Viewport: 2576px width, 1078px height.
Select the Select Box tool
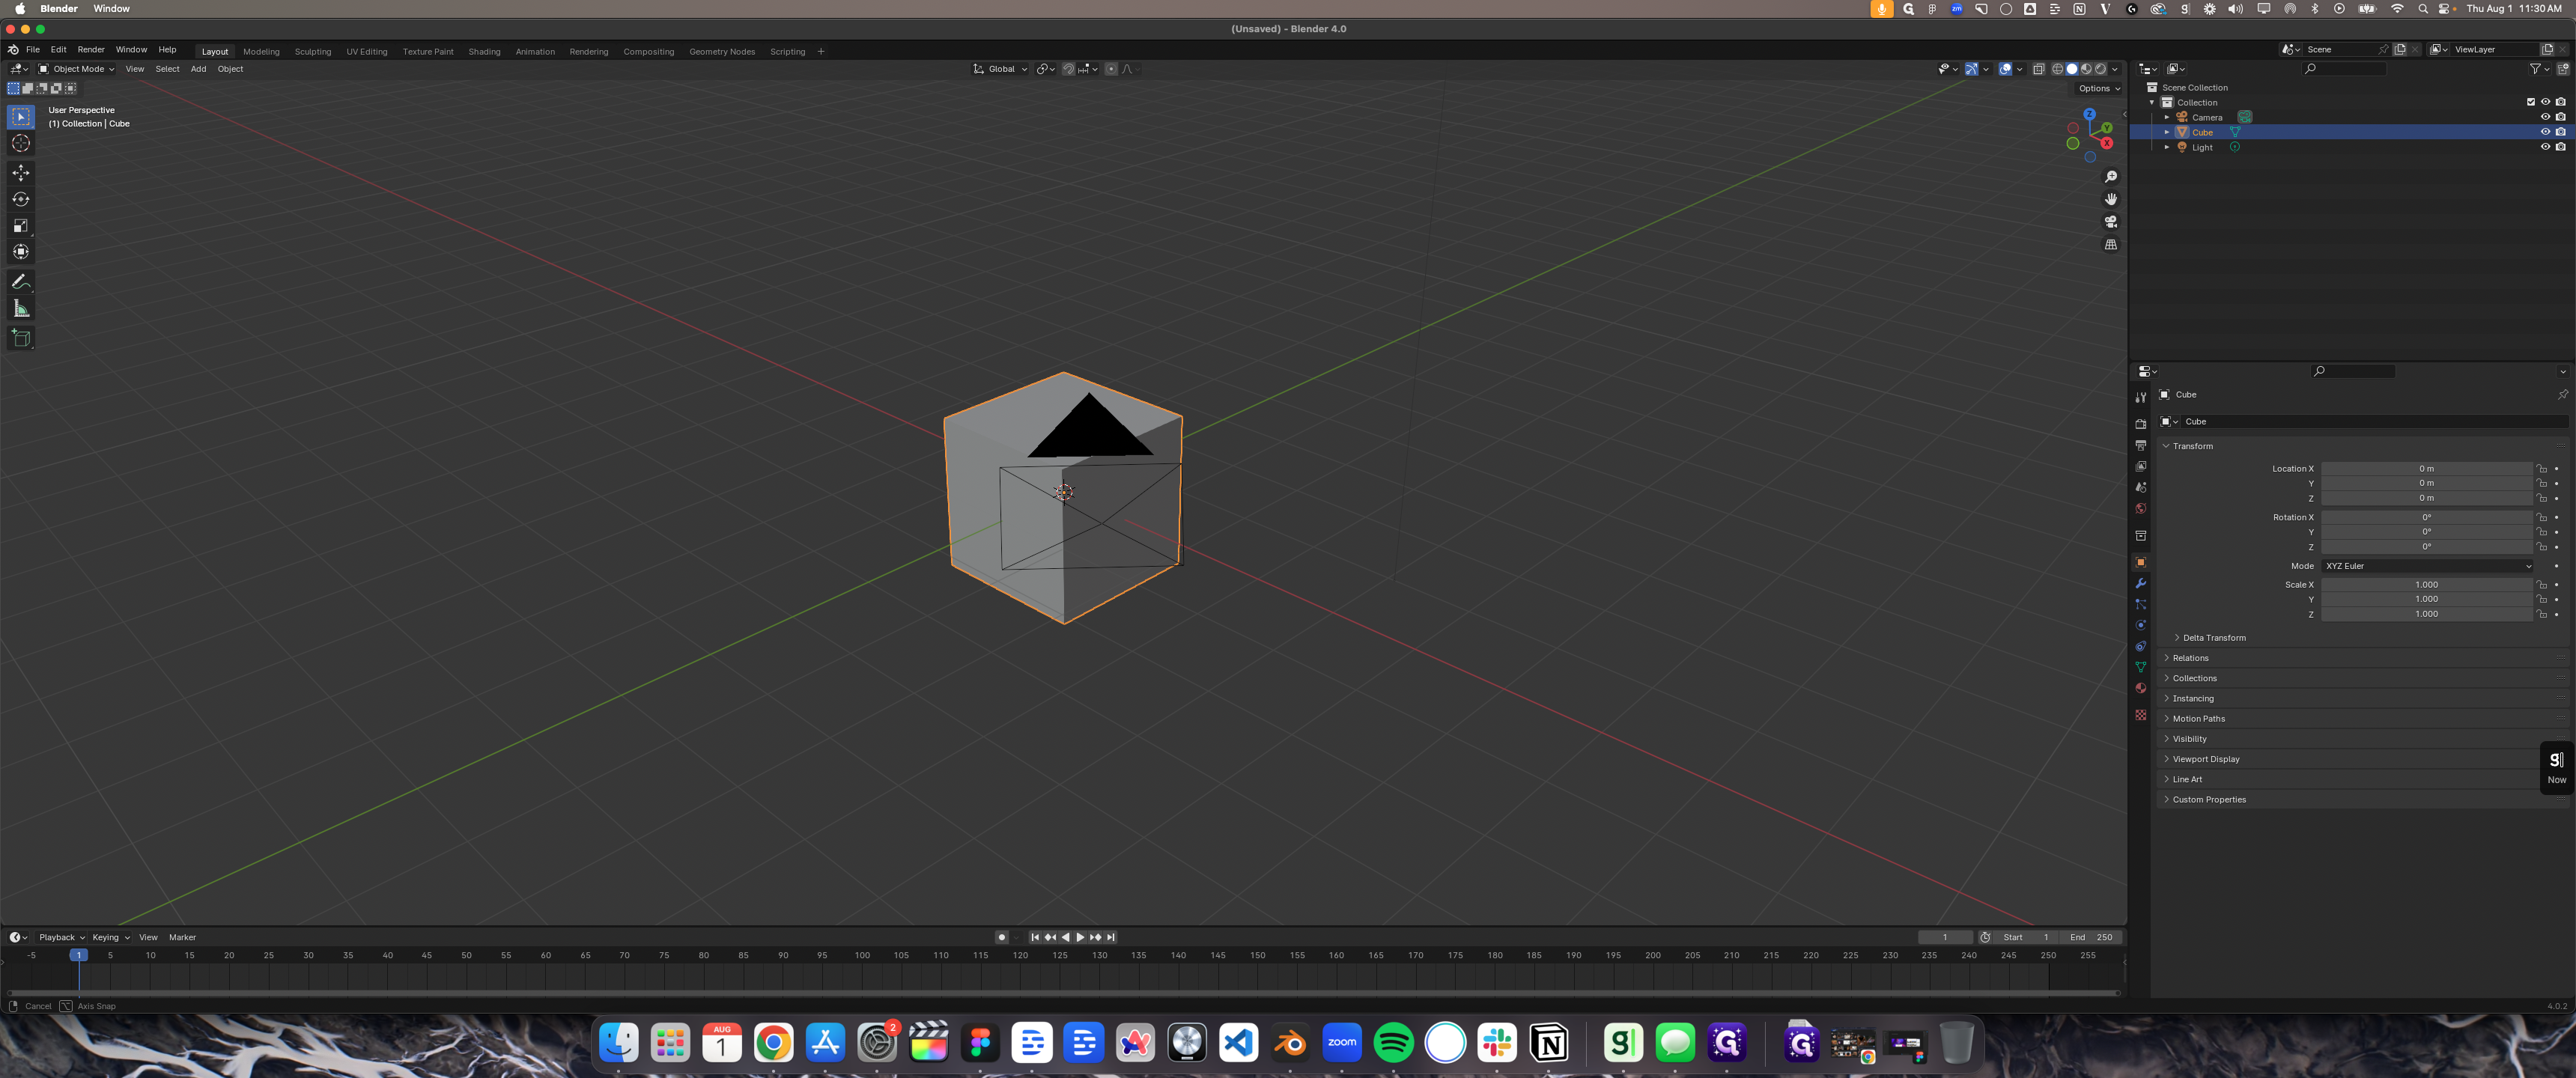click(x=21, y=117)
